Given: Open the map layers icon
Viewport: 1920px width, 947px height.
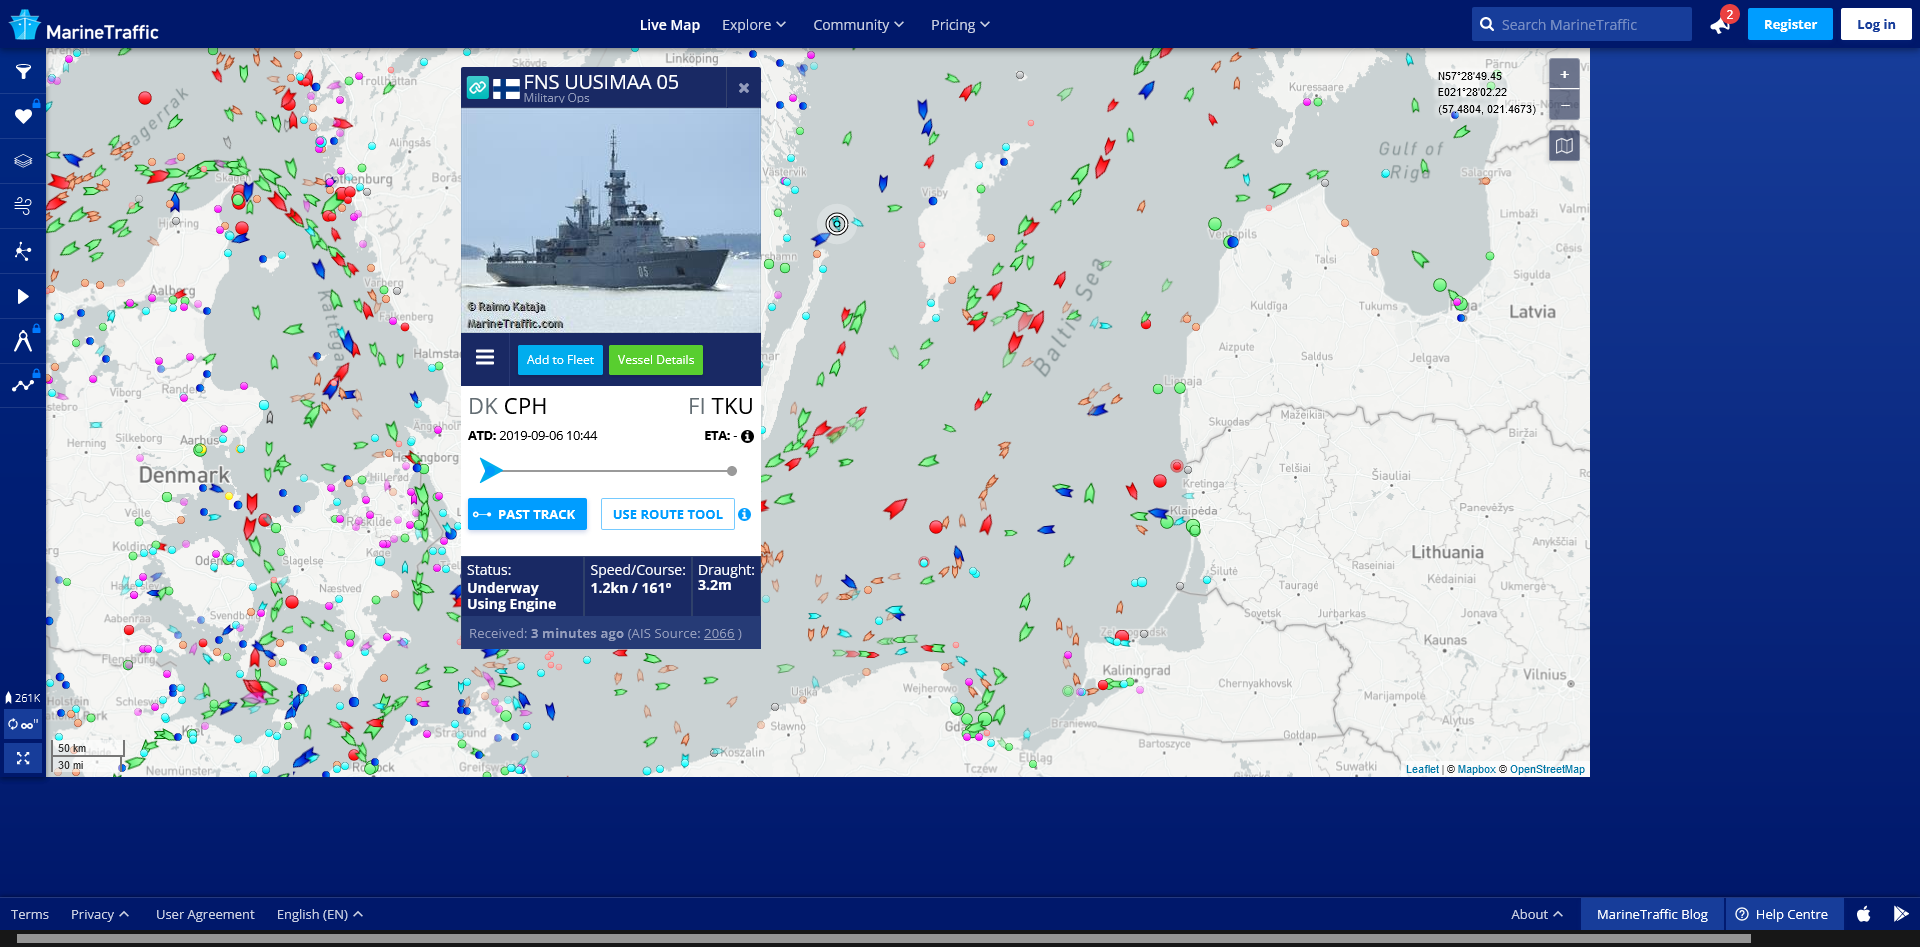Looking at the screenshot, I should (x=23, y=161).
